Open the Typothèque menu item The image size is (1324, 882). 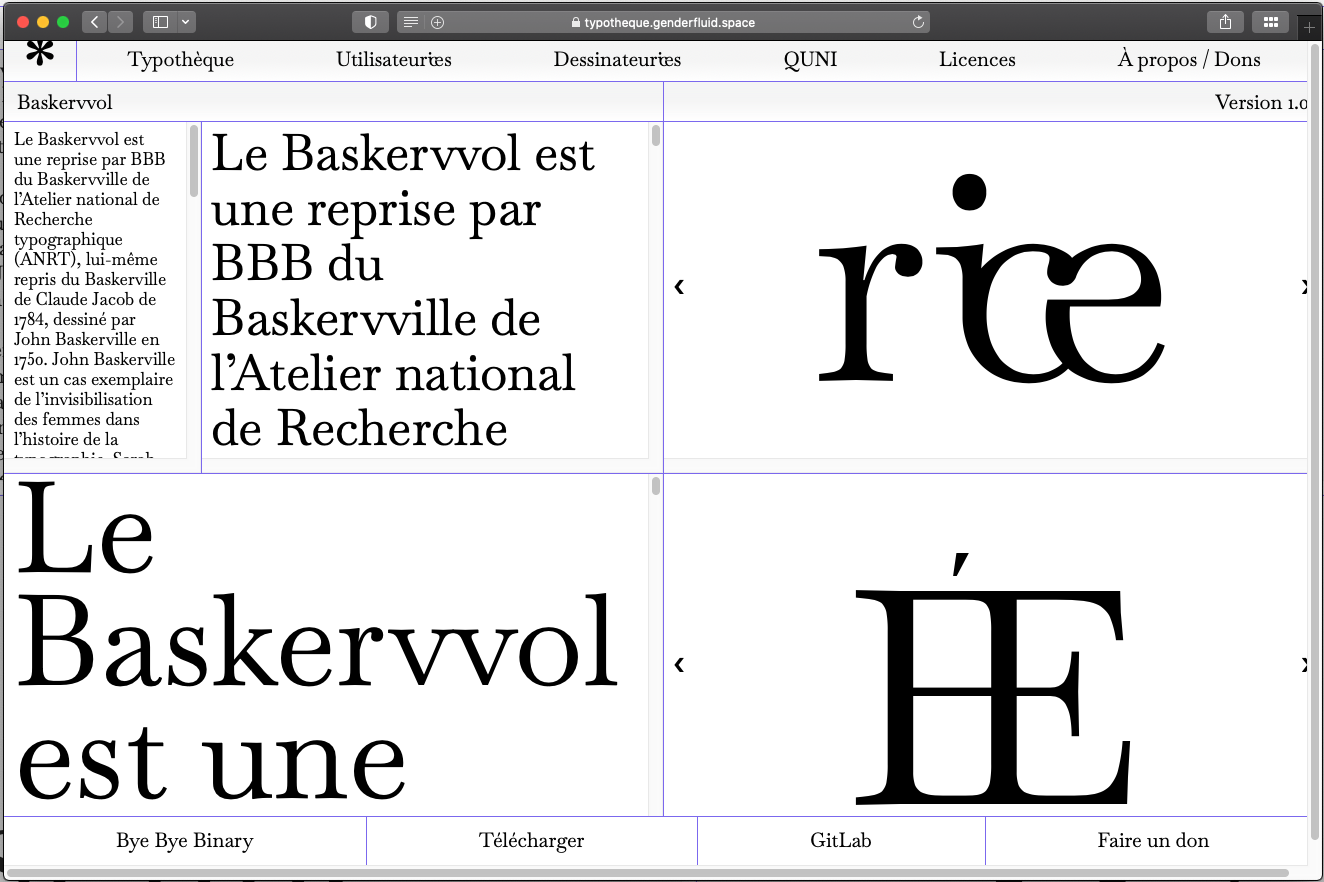[x=181, y=60]
